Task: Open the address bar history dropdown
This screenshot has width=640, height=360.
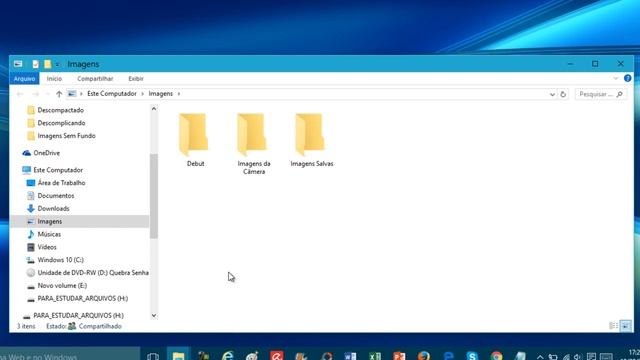Action: pos(552,94)
